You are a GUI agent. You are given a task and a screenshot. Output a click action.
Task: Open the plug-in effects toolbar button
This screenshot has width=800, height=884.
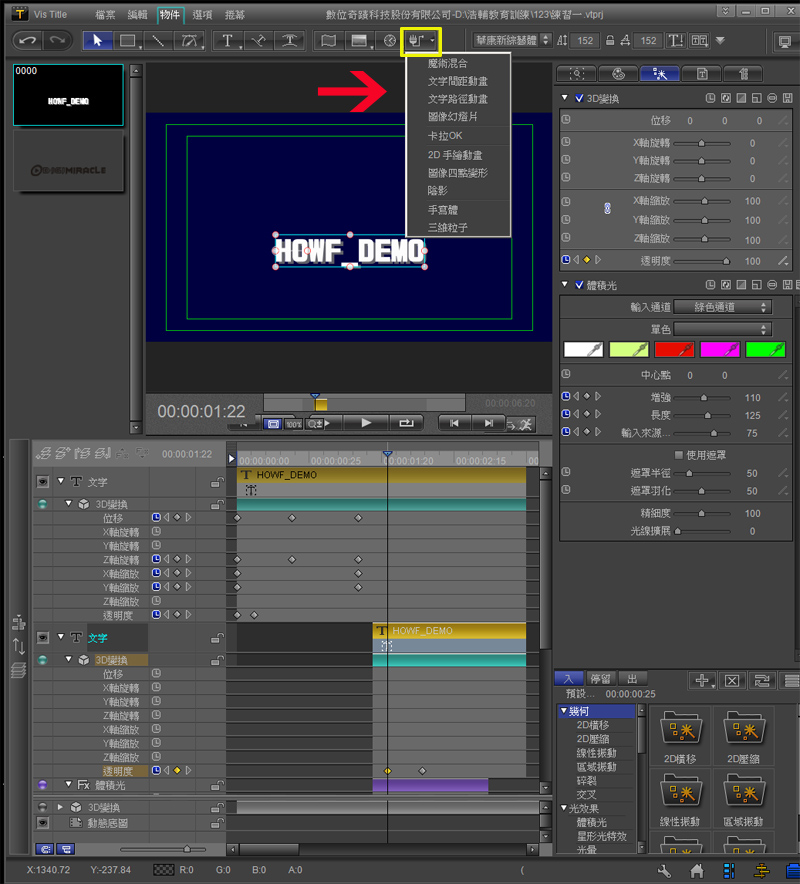click(421, 41)
